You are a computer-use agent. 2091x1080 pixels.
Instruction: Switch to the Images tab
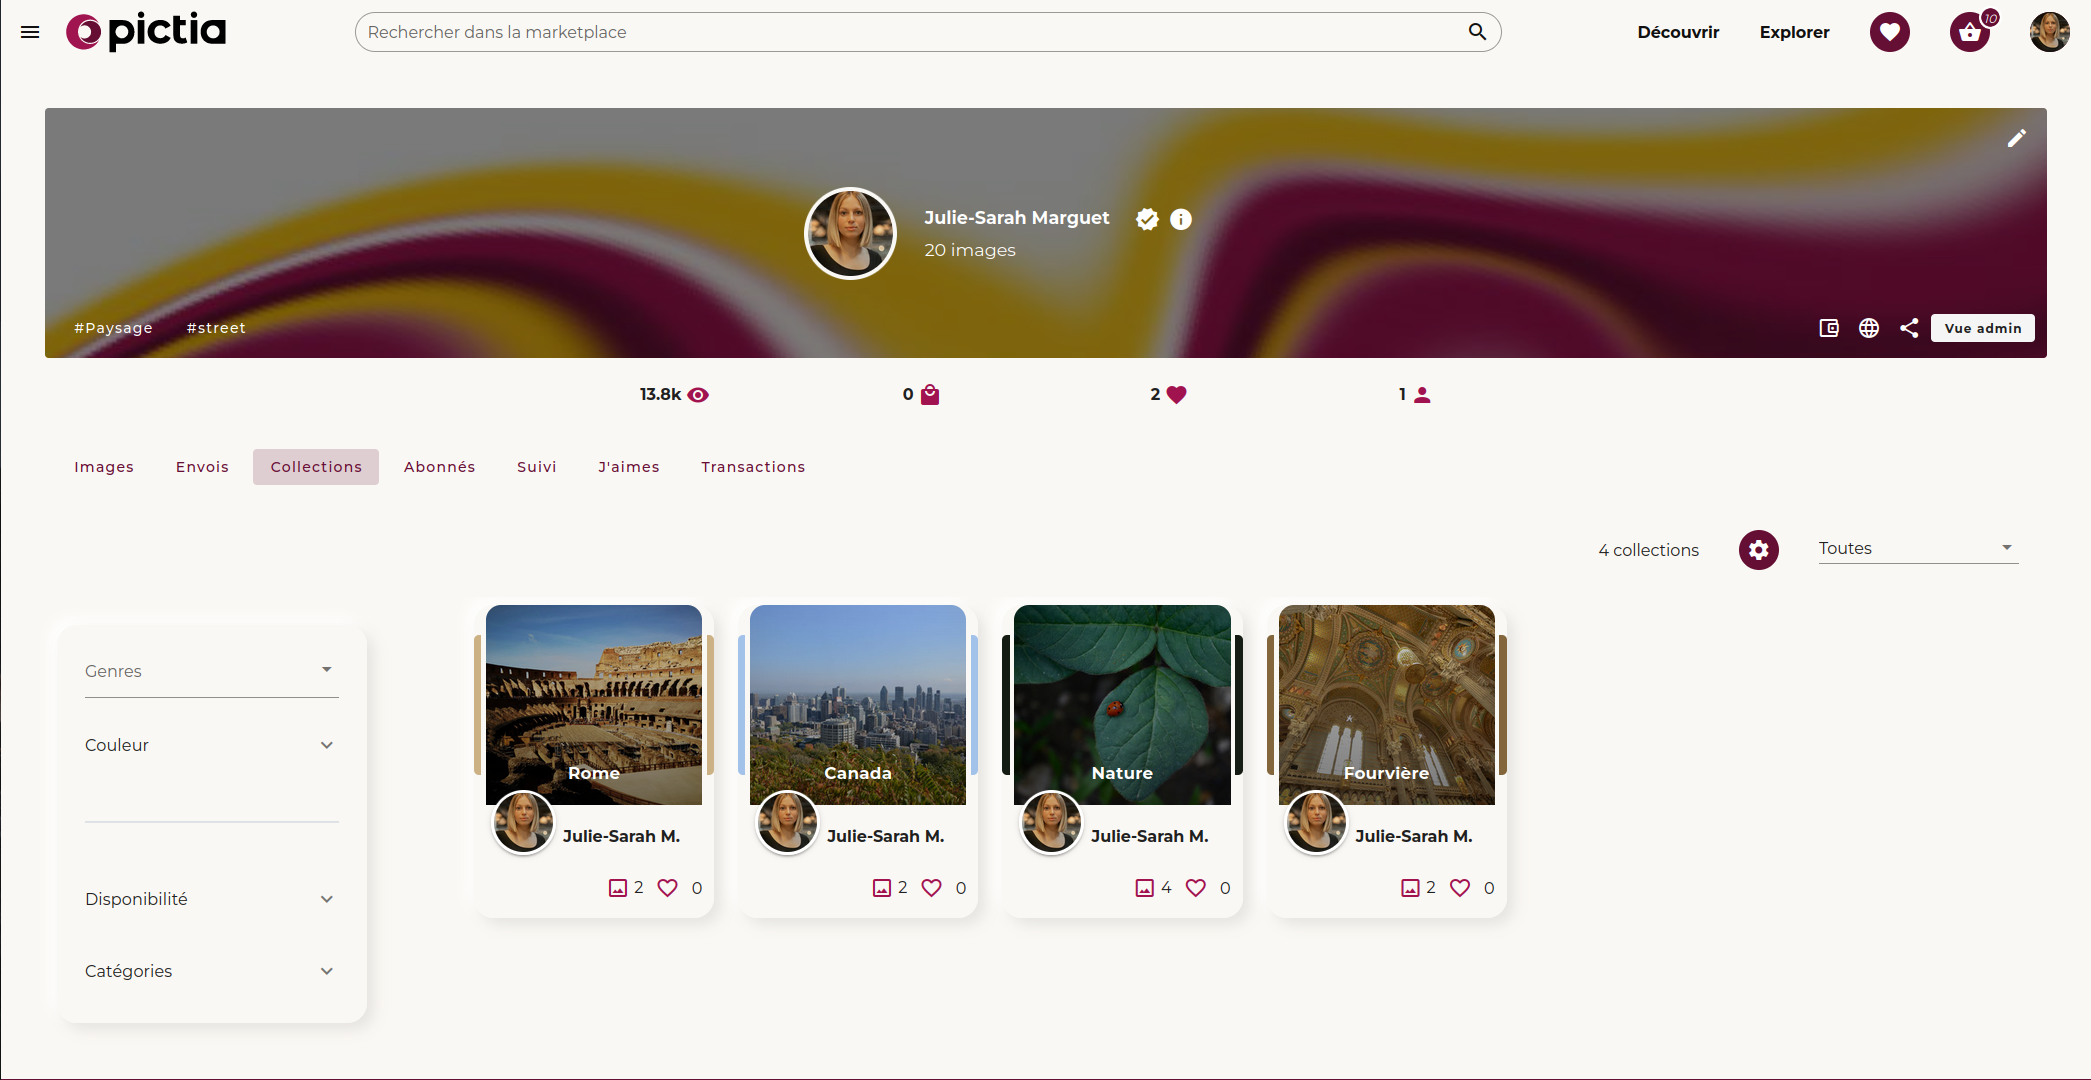pyautogui.click(x=104, y=467)
